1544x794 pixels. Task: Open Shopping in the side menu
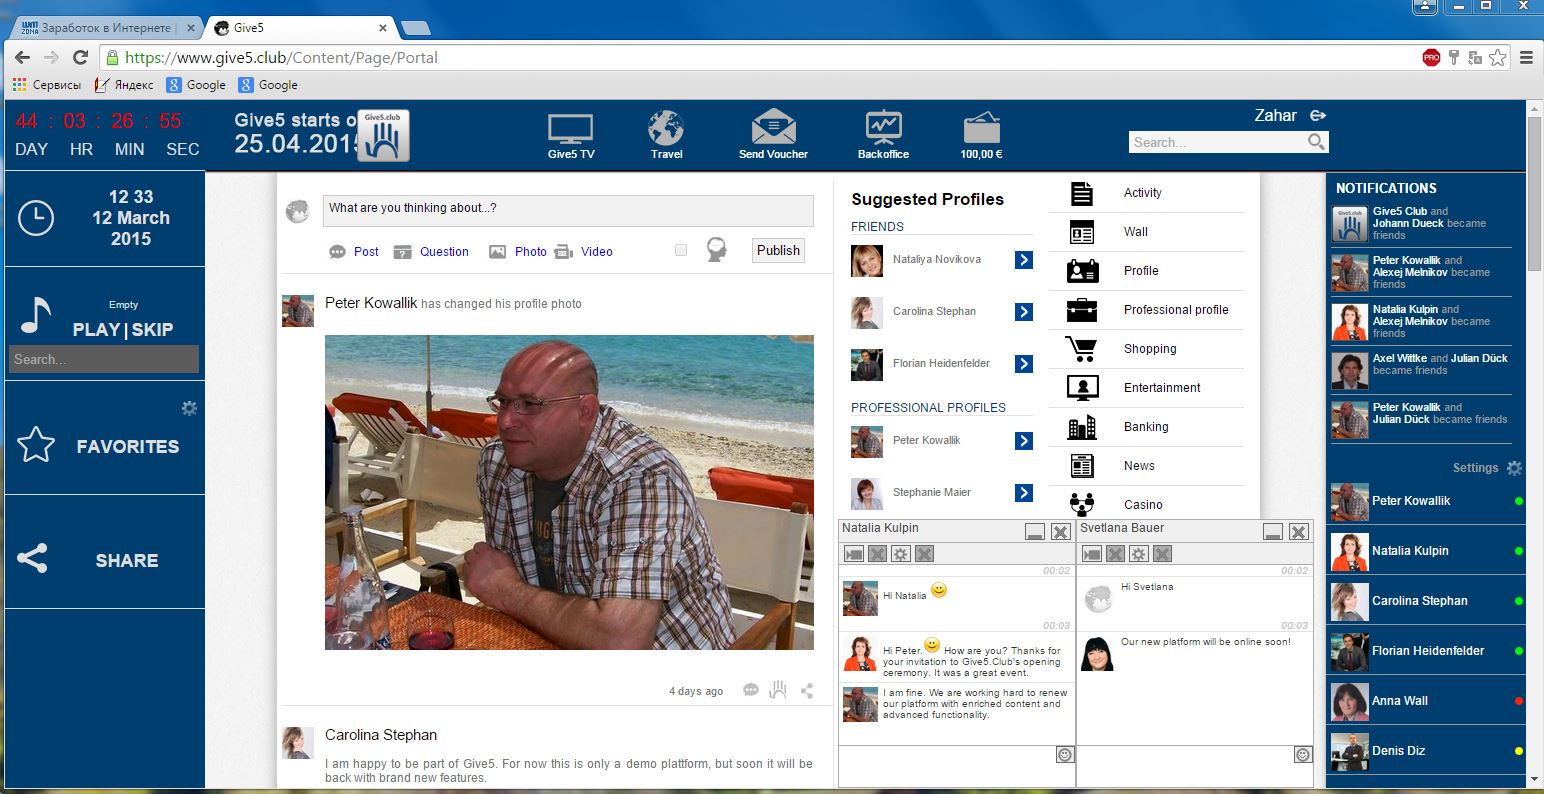(x=1146, y=349)
